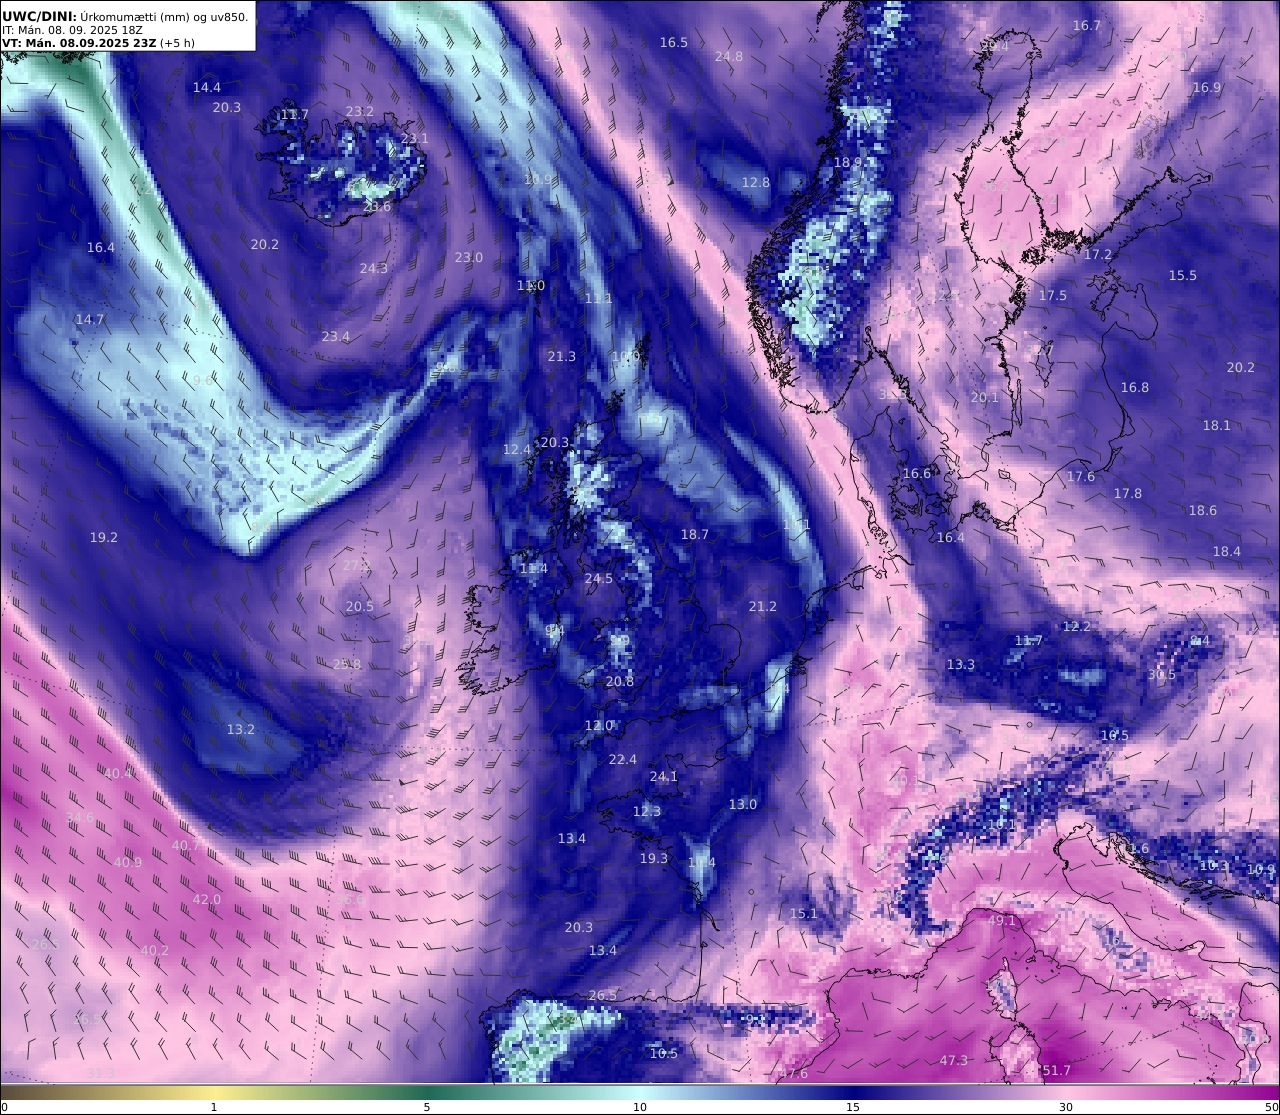Click the map value 18.4
The width and height of the screenshot is (1280, 1115).
pos(1227,551)
